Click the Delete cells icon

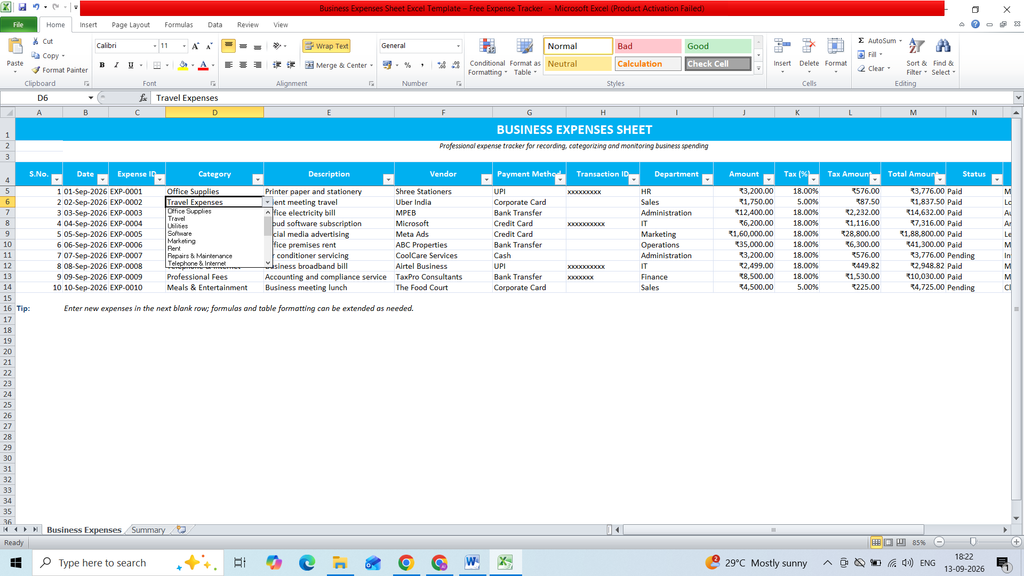pyautogui.click(x=808, y=47)
